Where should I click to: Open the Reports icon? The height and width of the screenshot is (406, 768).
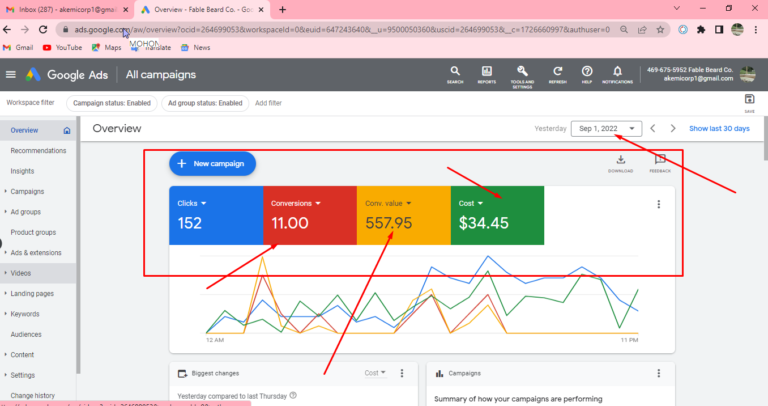pyautogui.click(x=487, y=74)
